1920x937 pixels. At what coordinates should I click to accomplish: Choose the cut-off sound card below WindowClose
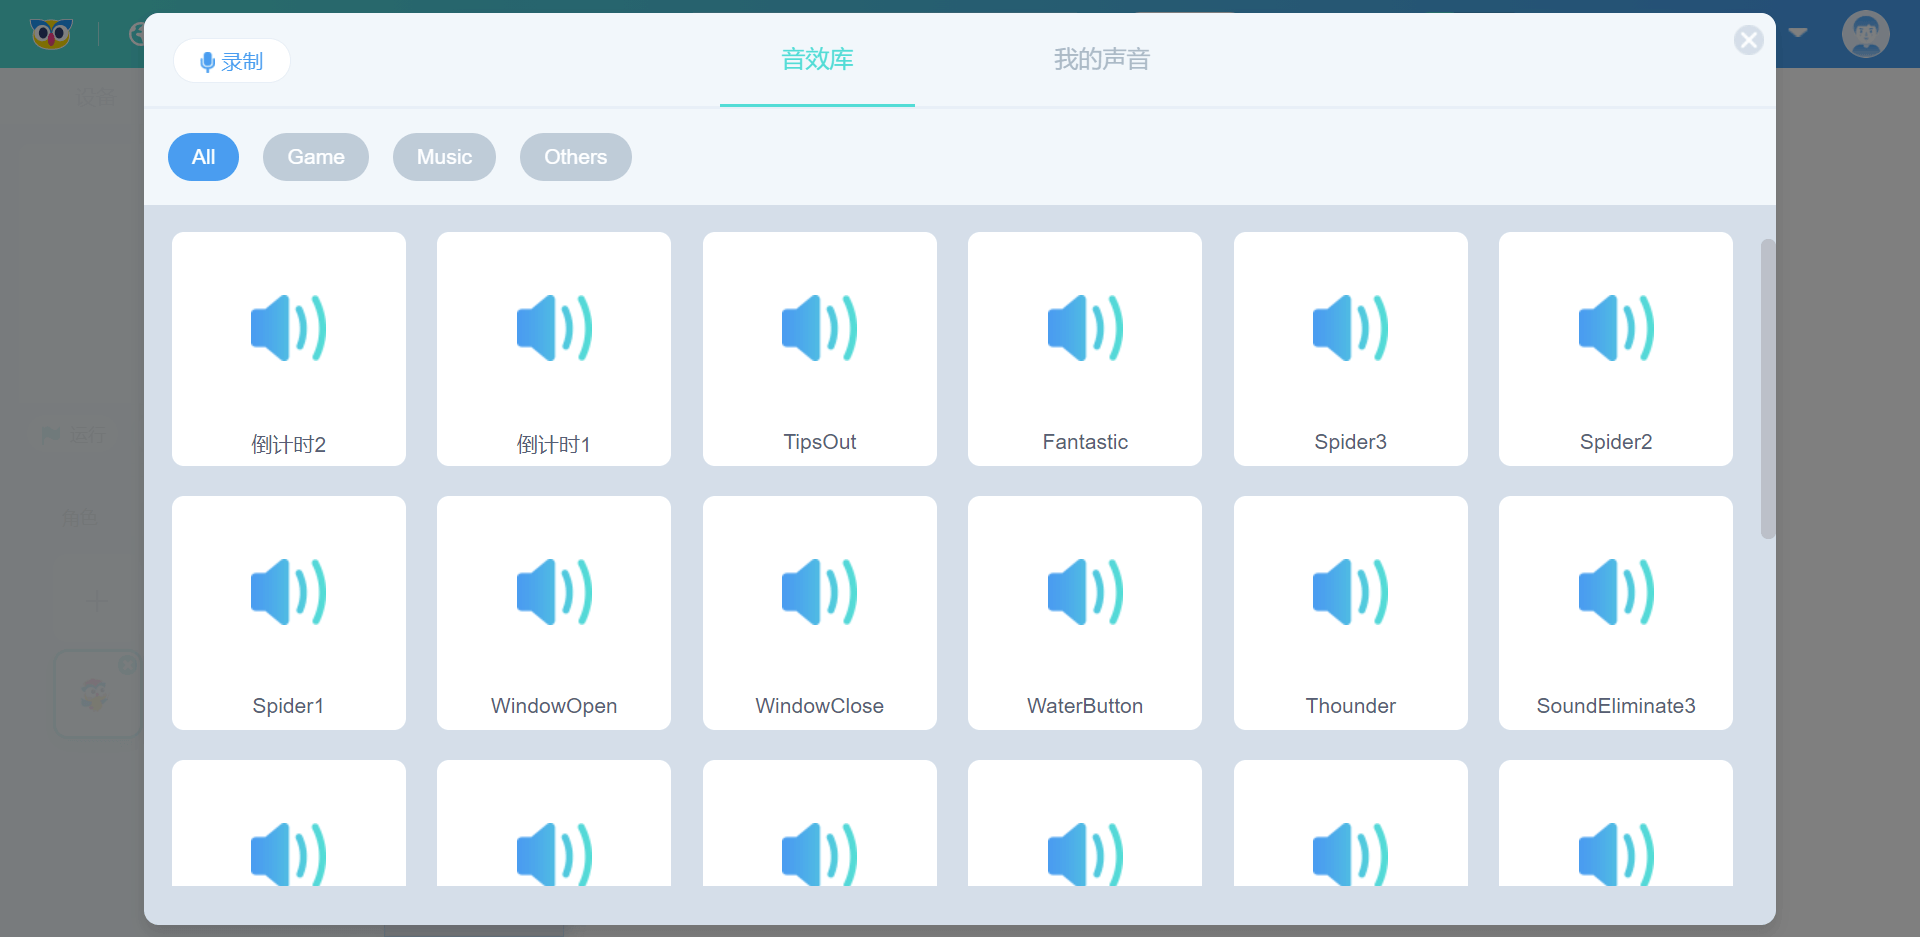coord(820,823)
